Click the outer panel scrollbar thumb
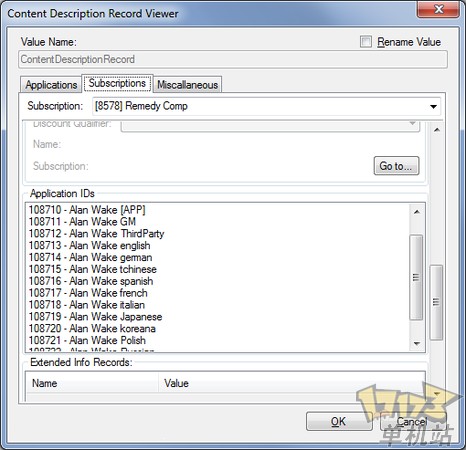466x450 pixels. point(436,302)
